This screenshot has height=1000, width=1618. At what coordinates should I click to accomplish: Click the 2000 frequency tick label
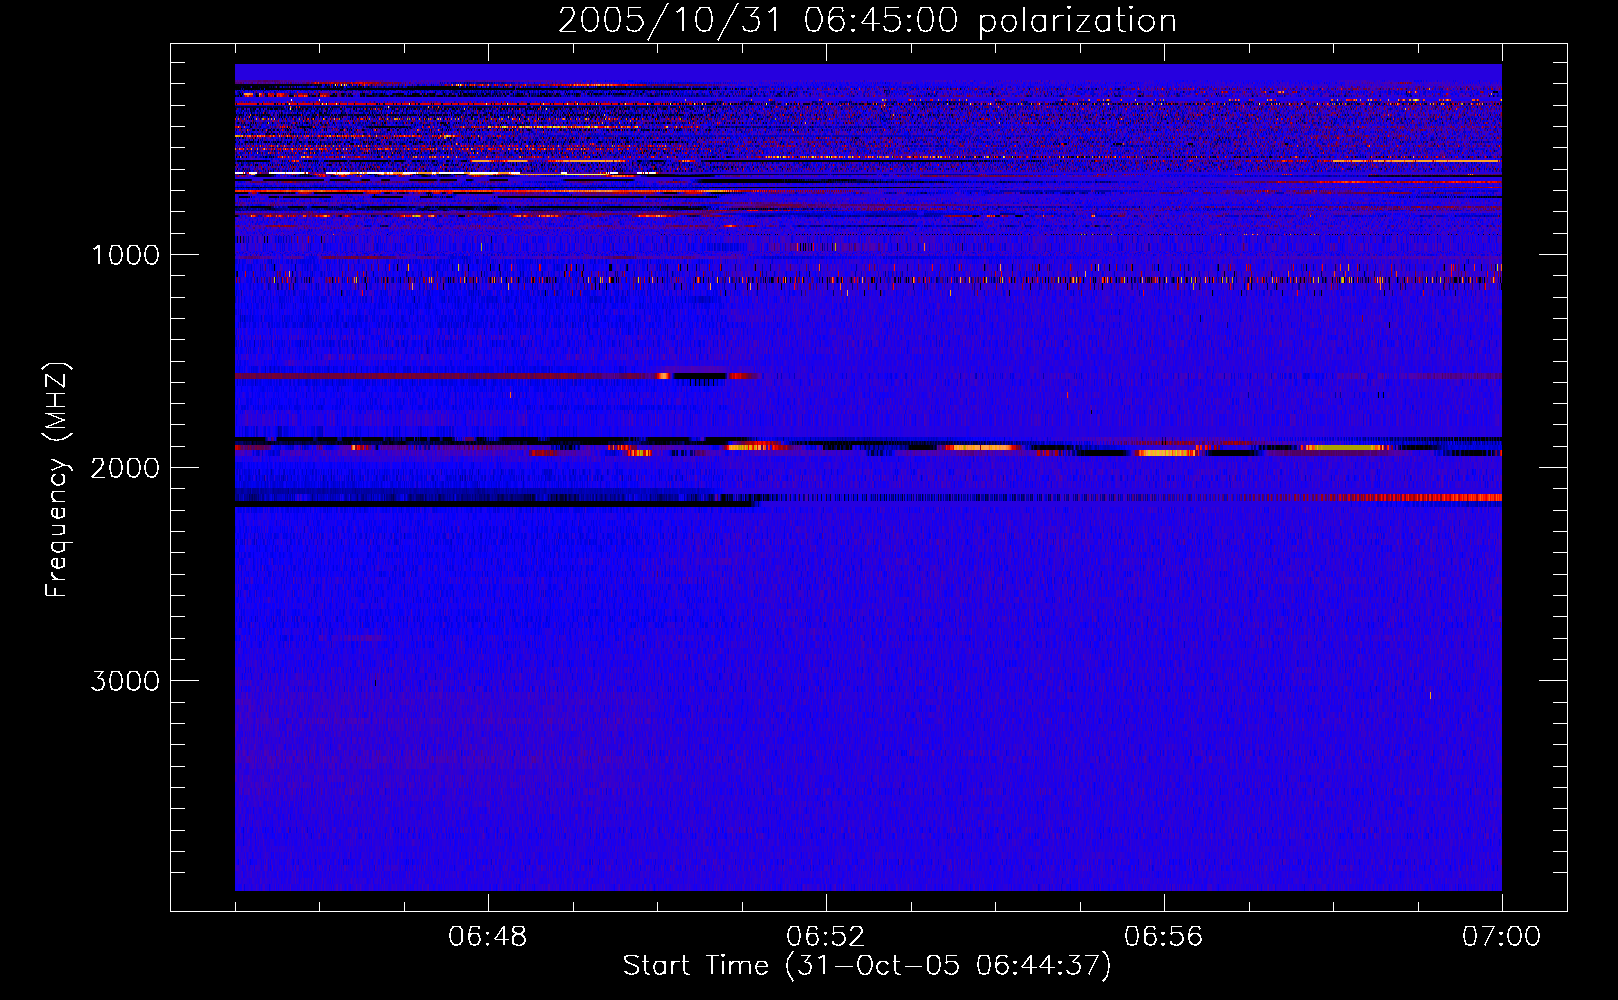[x=125, y=468]
